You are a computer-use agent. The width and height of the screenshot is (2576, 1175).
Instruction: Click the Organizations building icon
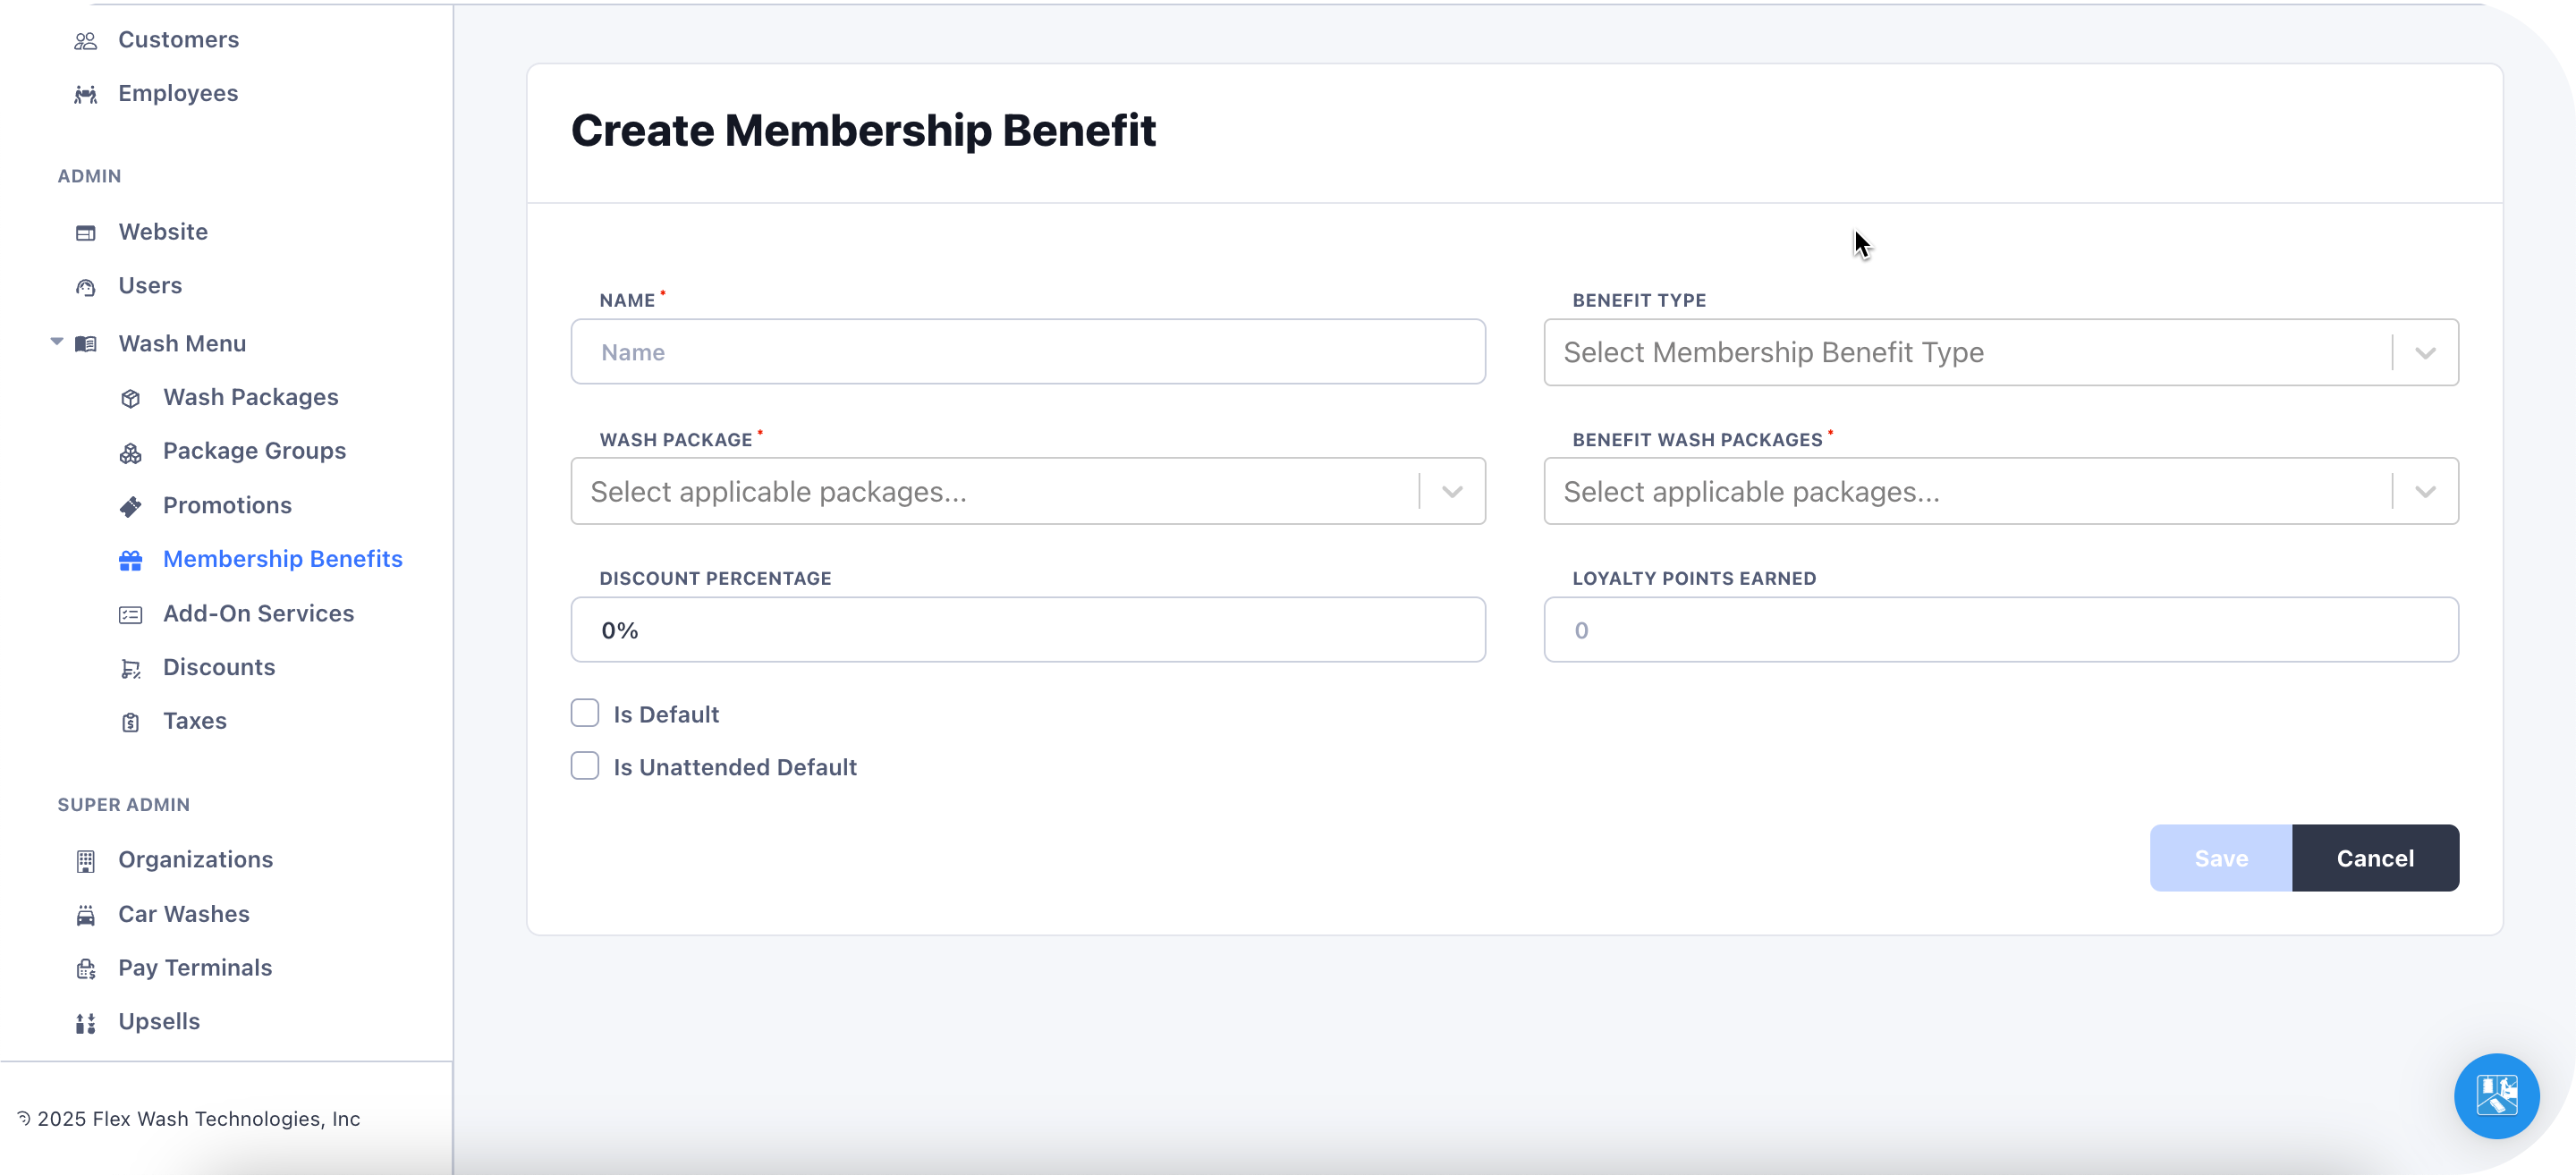[x=86, y=861]
